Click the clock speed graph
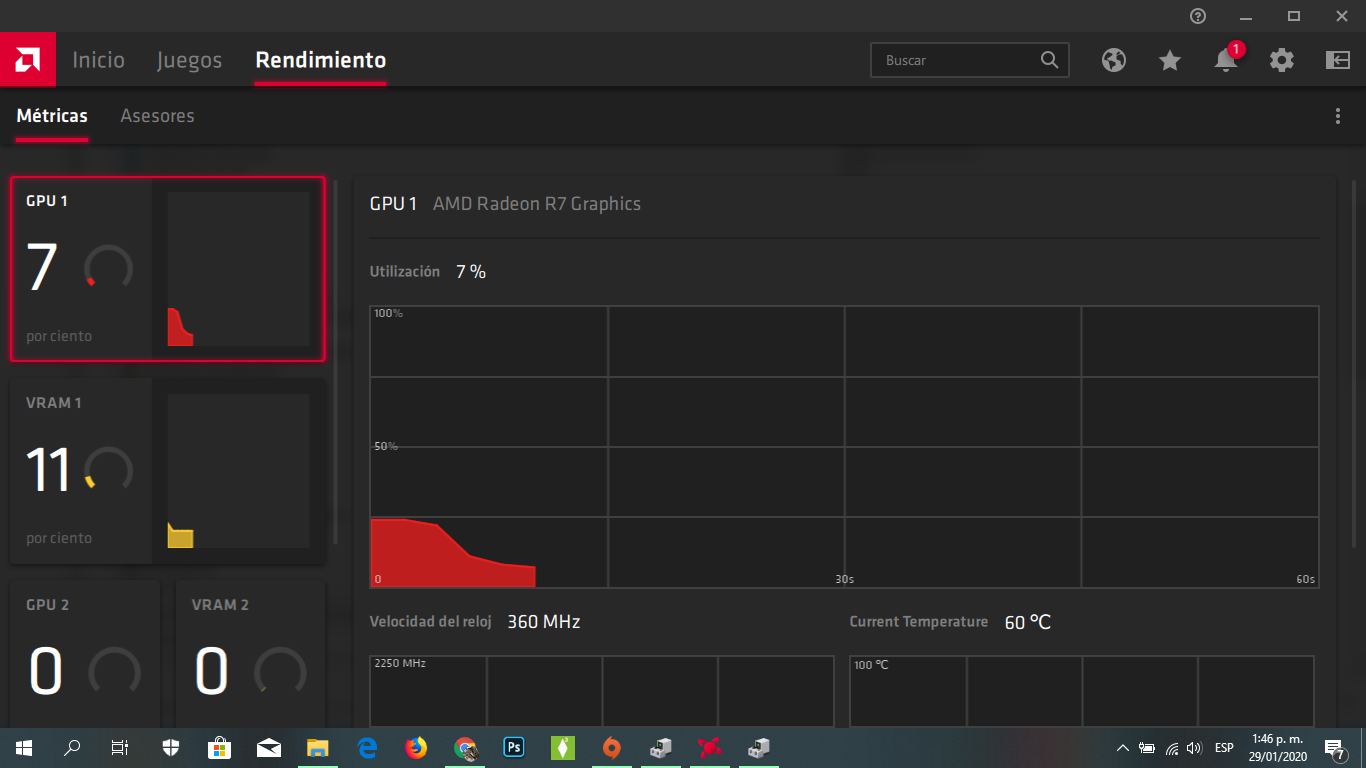 pyautogui.click(x=602, y=691)
